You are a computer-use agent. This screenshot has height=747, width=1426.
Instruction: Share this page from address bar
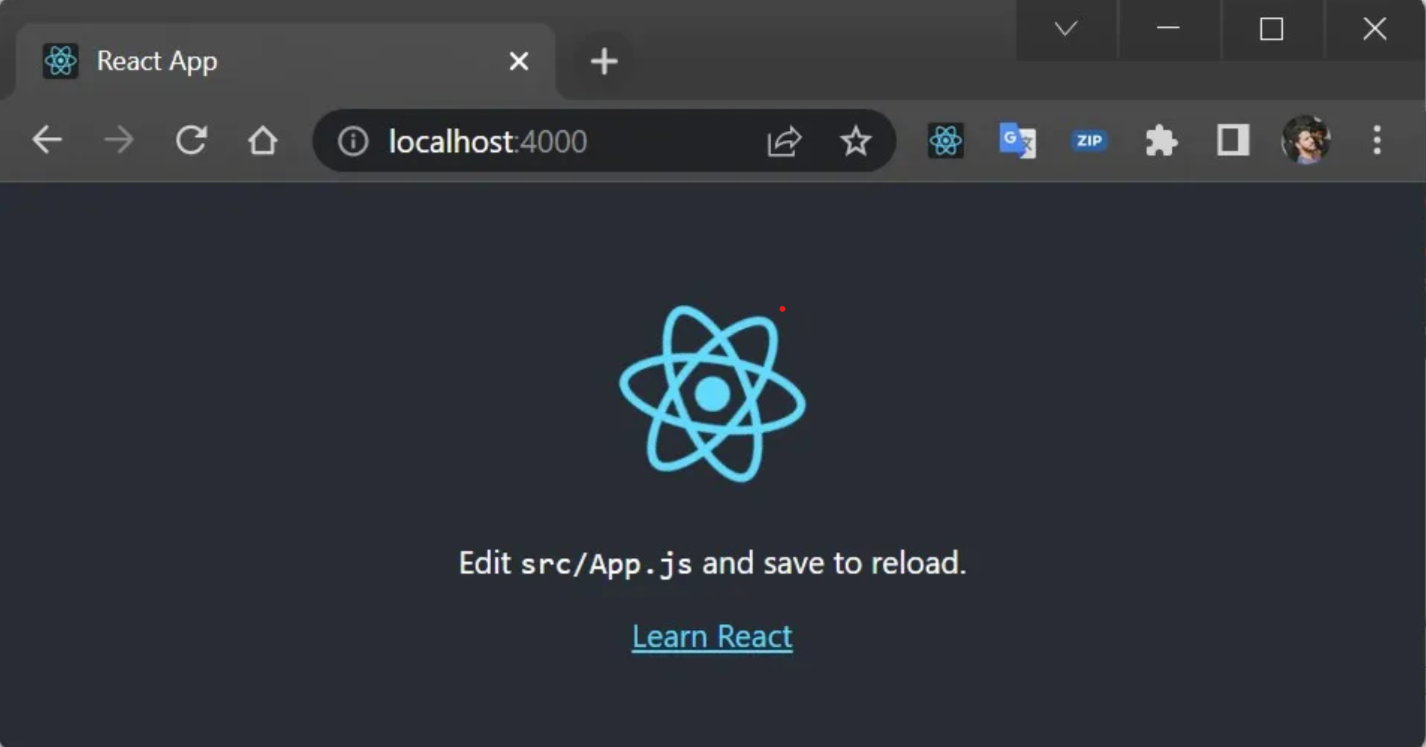pos(784,141)
